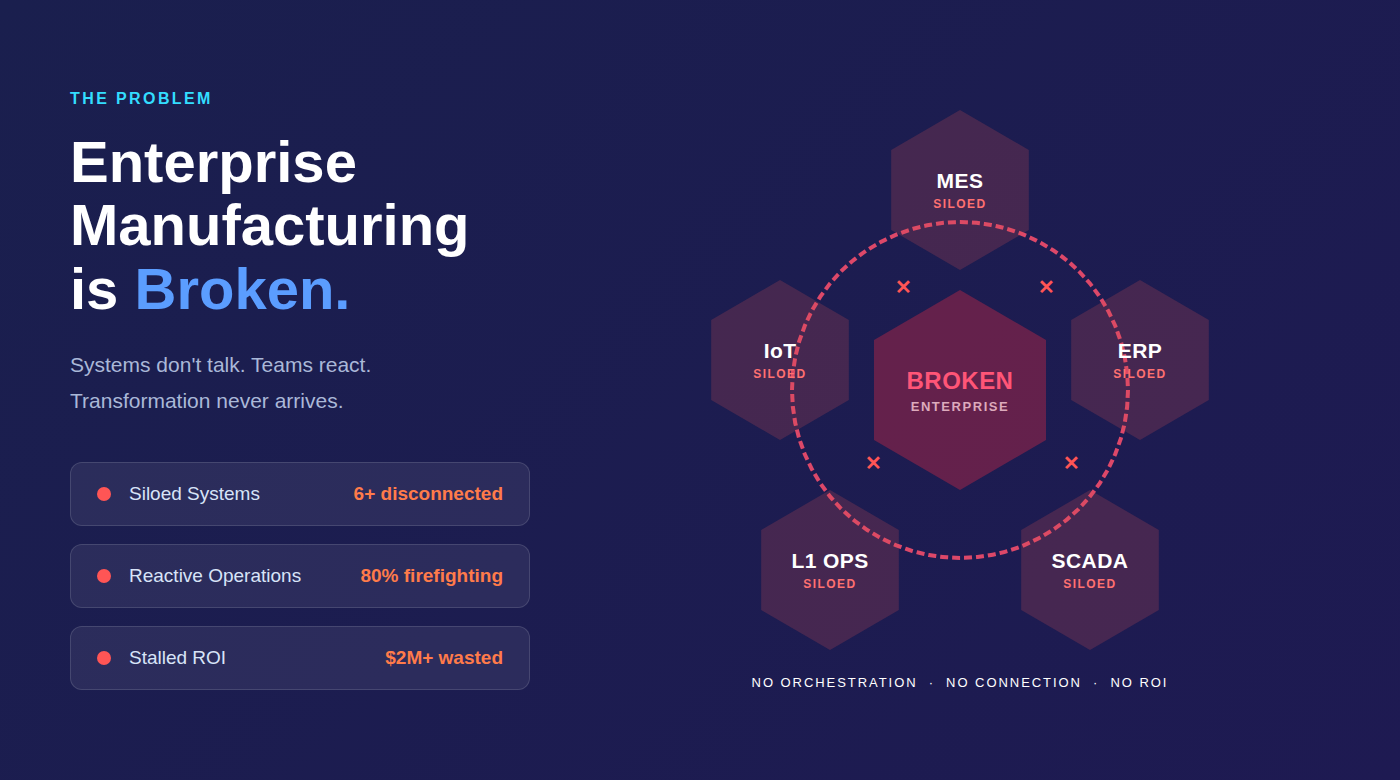Click the blue "Broken." headline word
Image resolution: width=1400 pixels, height=780 pixels.
click(x=242, y=289)
